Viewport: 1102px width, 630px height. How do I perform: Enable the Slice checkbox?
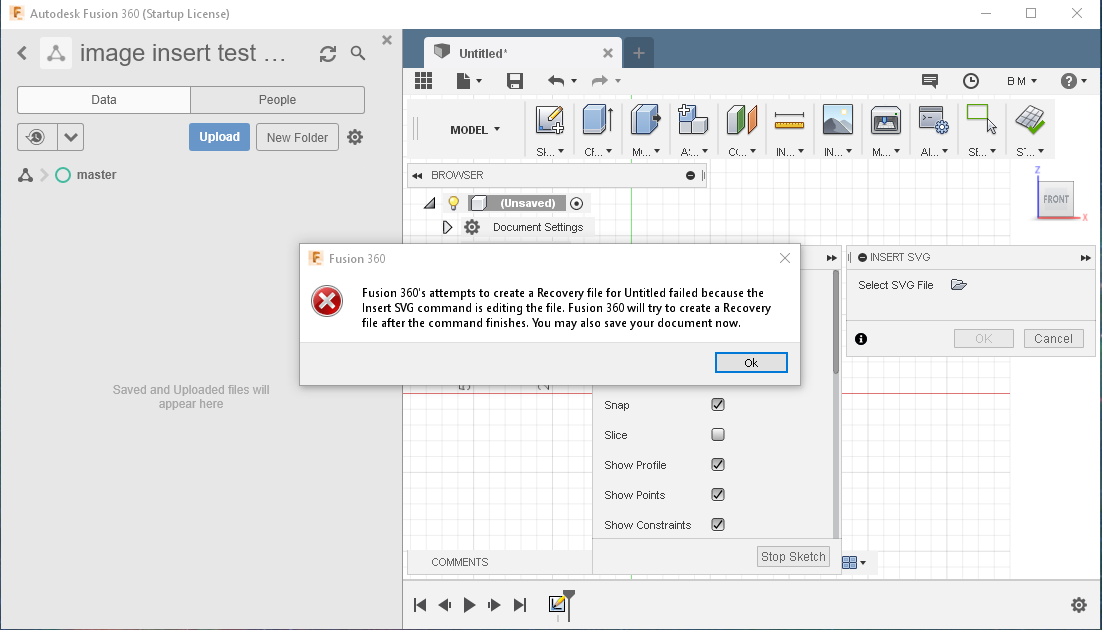tap(718, 435)
